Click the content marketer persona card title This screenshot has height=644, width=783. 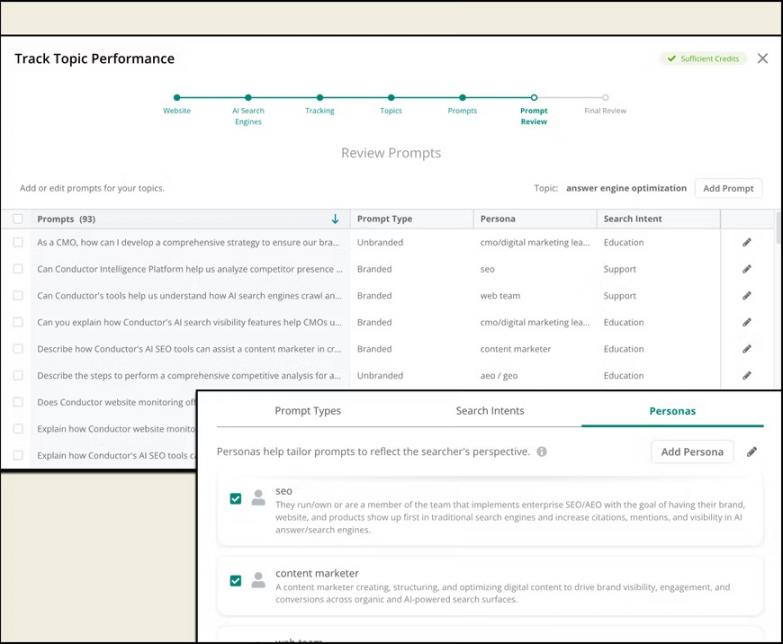(317, 573)
